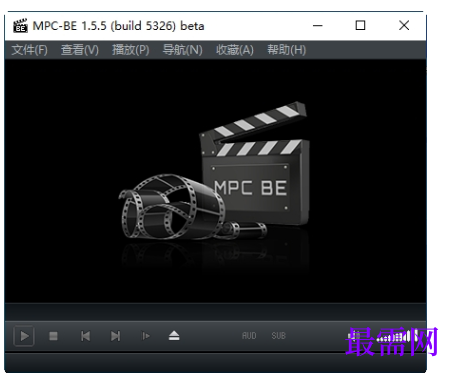Viewport: 457px width, 373px height.
Task: Click the MPC-BE app icon in title bar
Action: click(20, 26)
